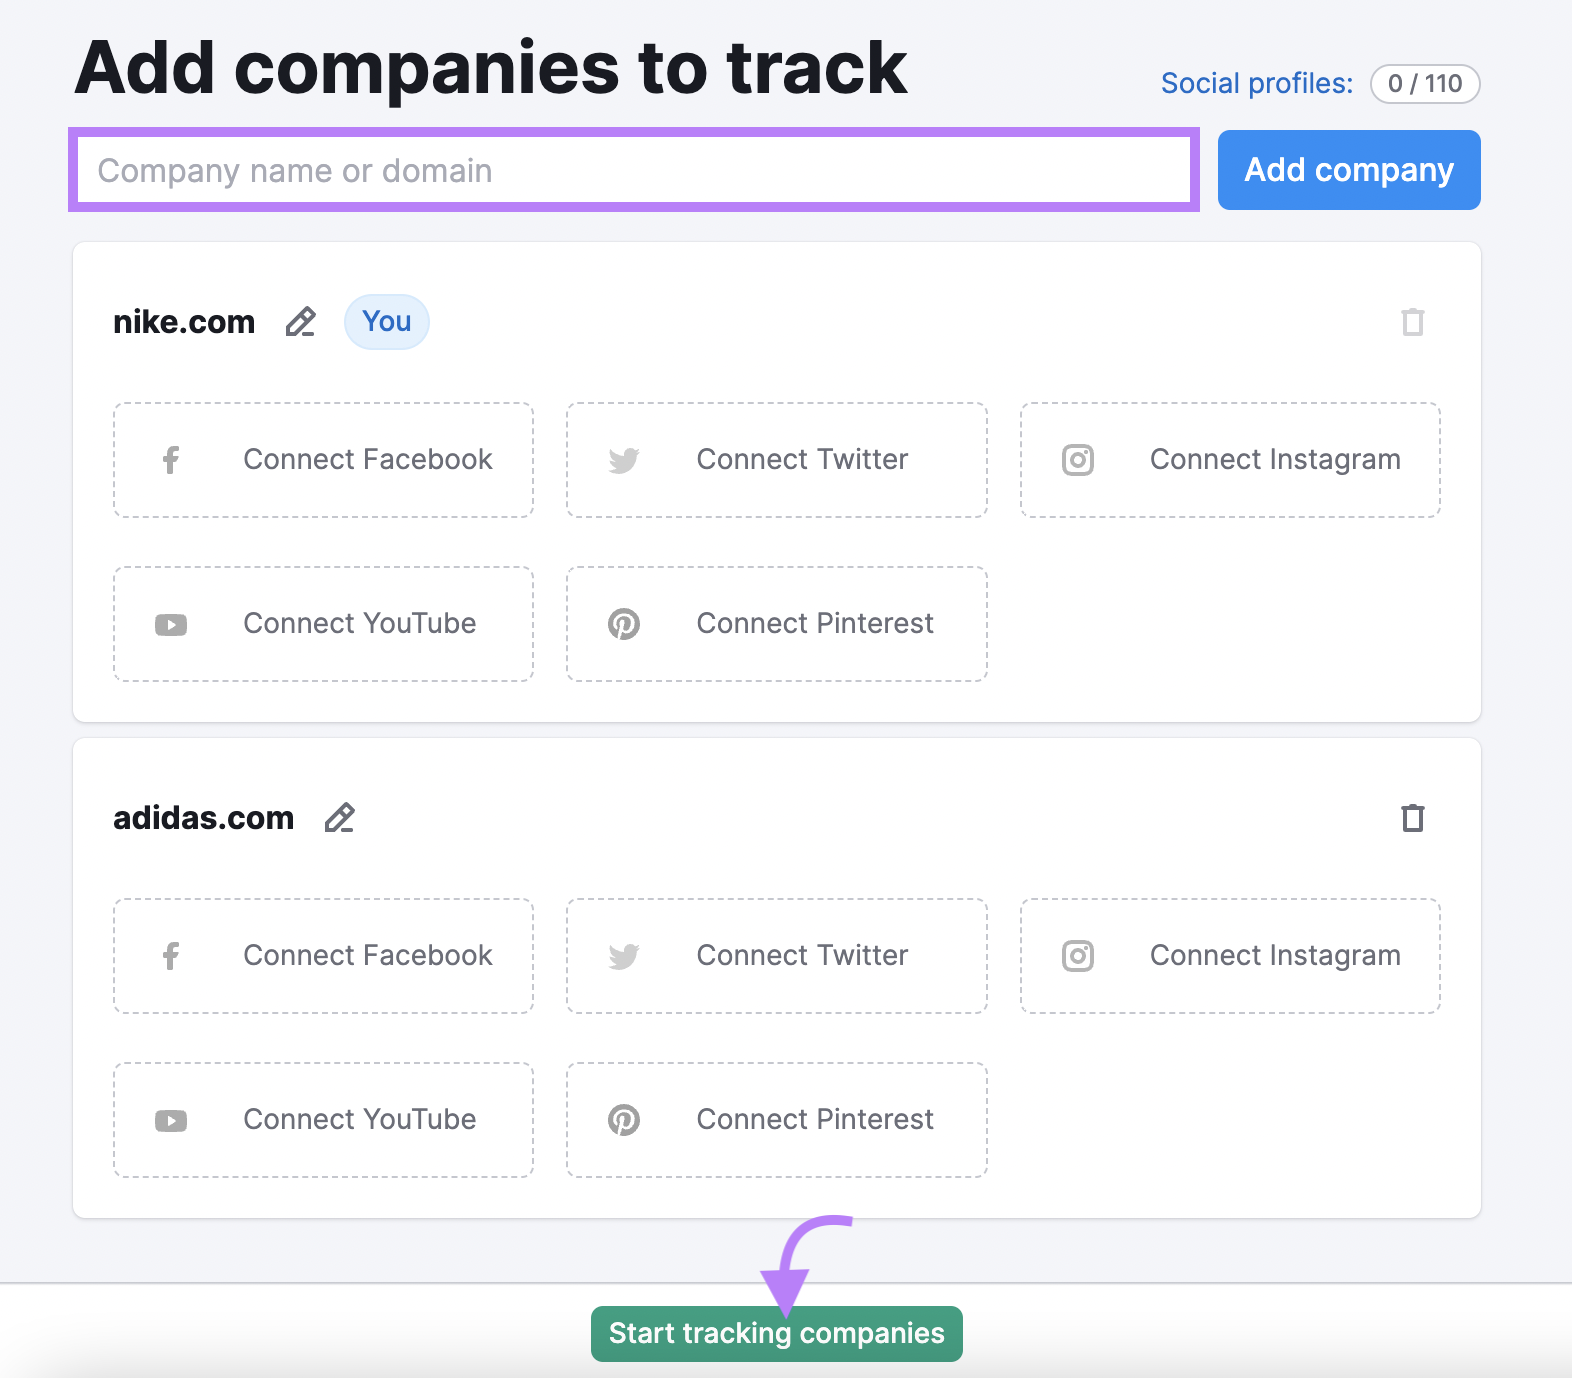The image size is (1572, 1378).
Task: Click Start tracking companies button
Action: tap(777, 1334)
